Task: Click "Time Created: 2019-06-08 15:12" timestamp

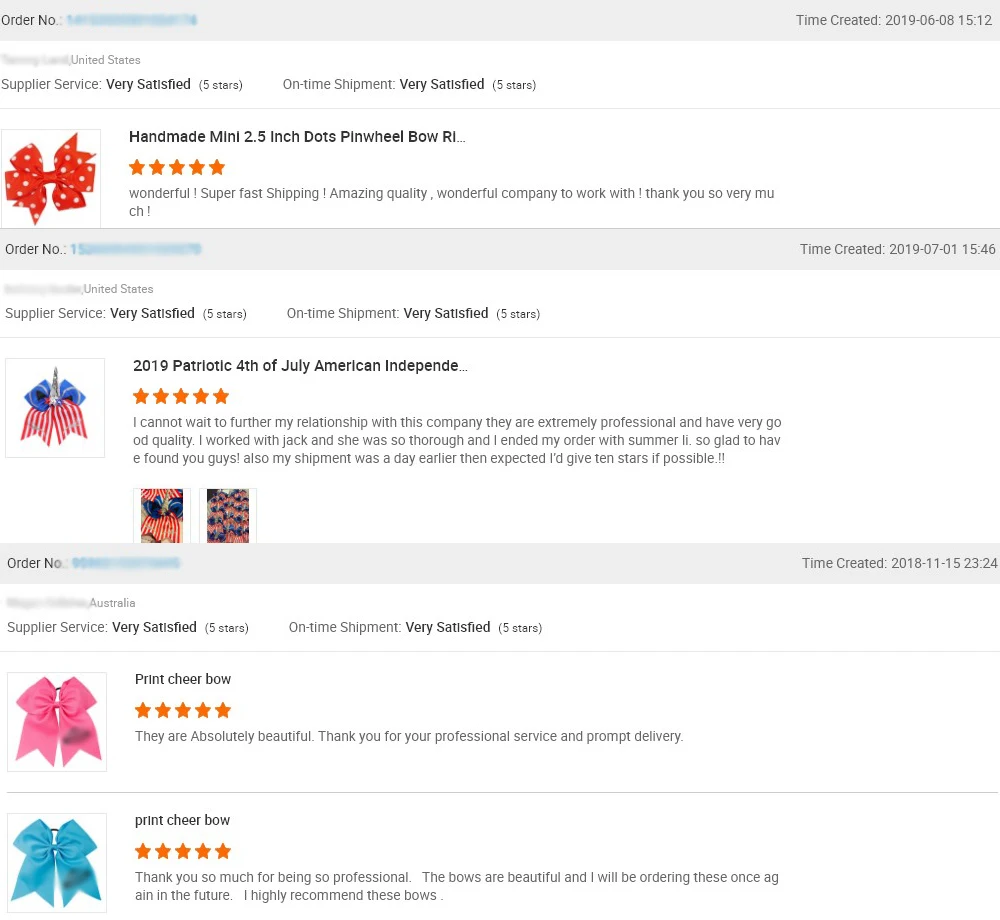Action: pos(894,20)
